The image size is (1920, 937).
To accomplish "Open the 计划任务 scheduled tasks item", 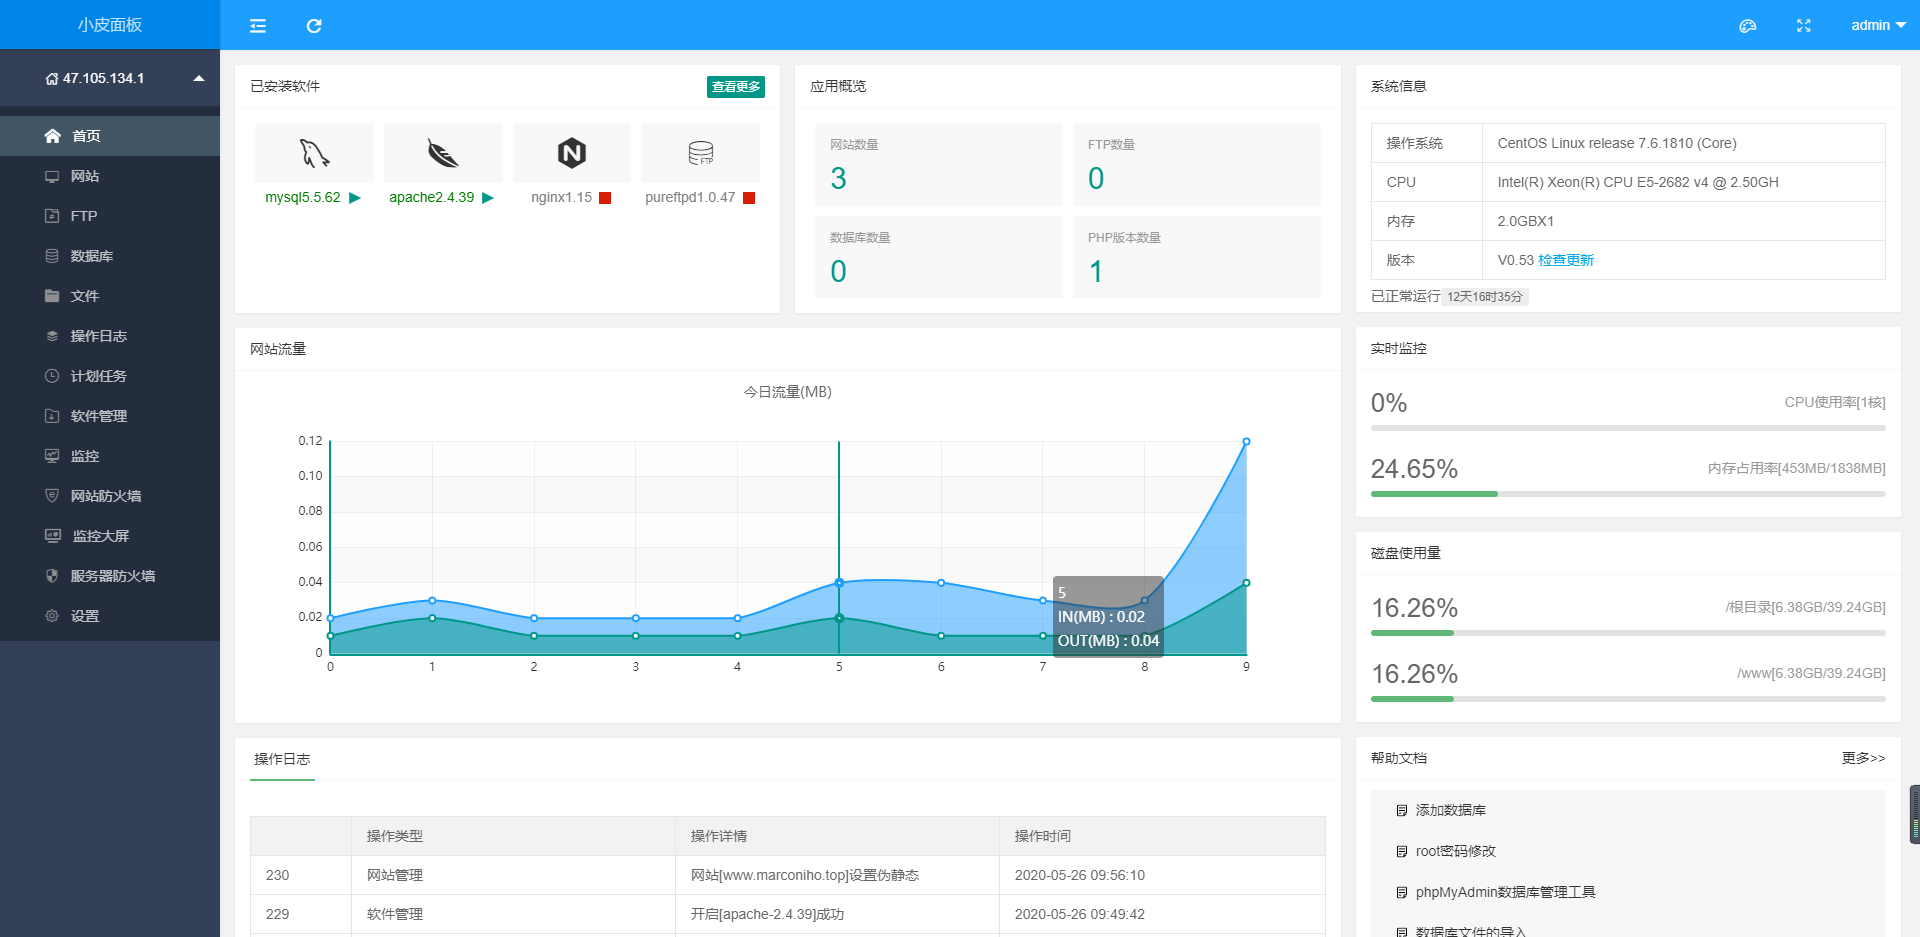I will tap(110, 376).
